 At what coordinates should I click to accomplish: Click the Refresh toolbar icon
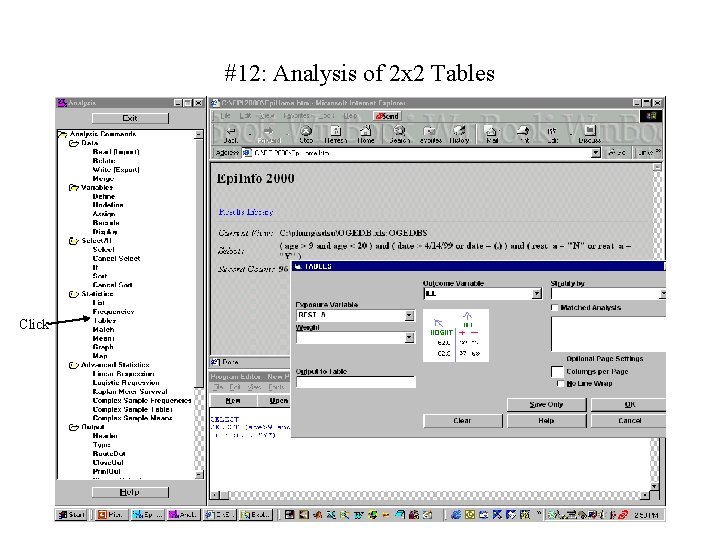click(336, 135)
